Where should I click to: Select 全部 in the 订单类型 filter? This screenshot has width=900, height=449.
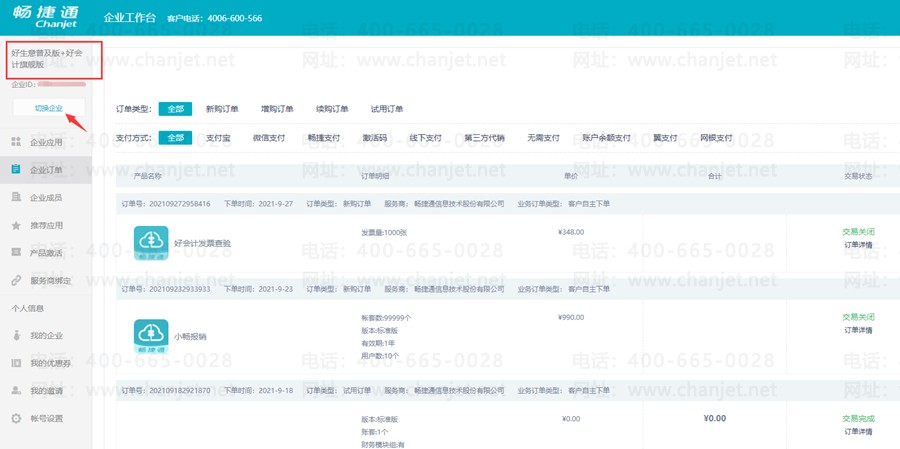[x=175, y=109]
